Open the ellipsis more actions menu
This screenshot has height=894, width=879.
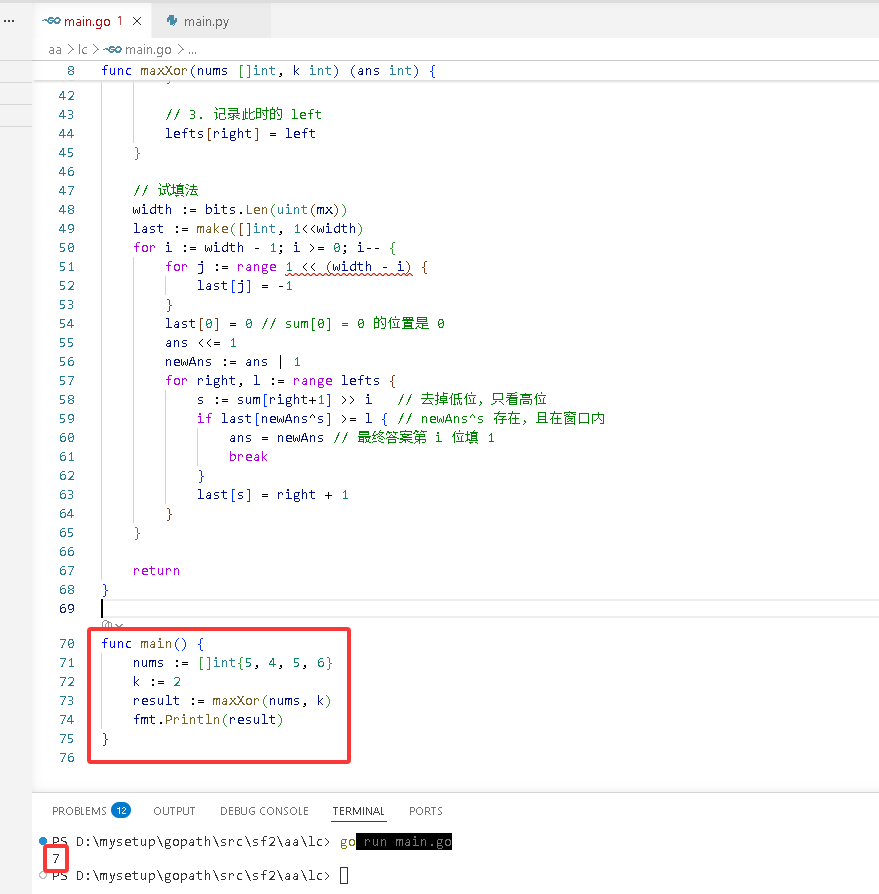click(9, 21)
